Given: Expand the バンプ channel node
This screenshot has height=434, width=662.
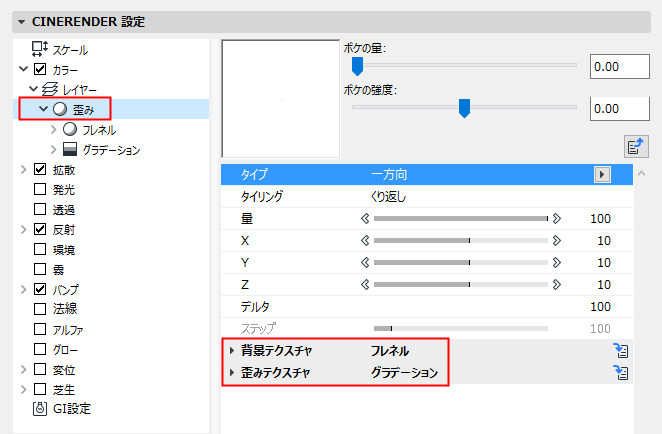Looking at the screenshot, I should click(x=24, y=290).
